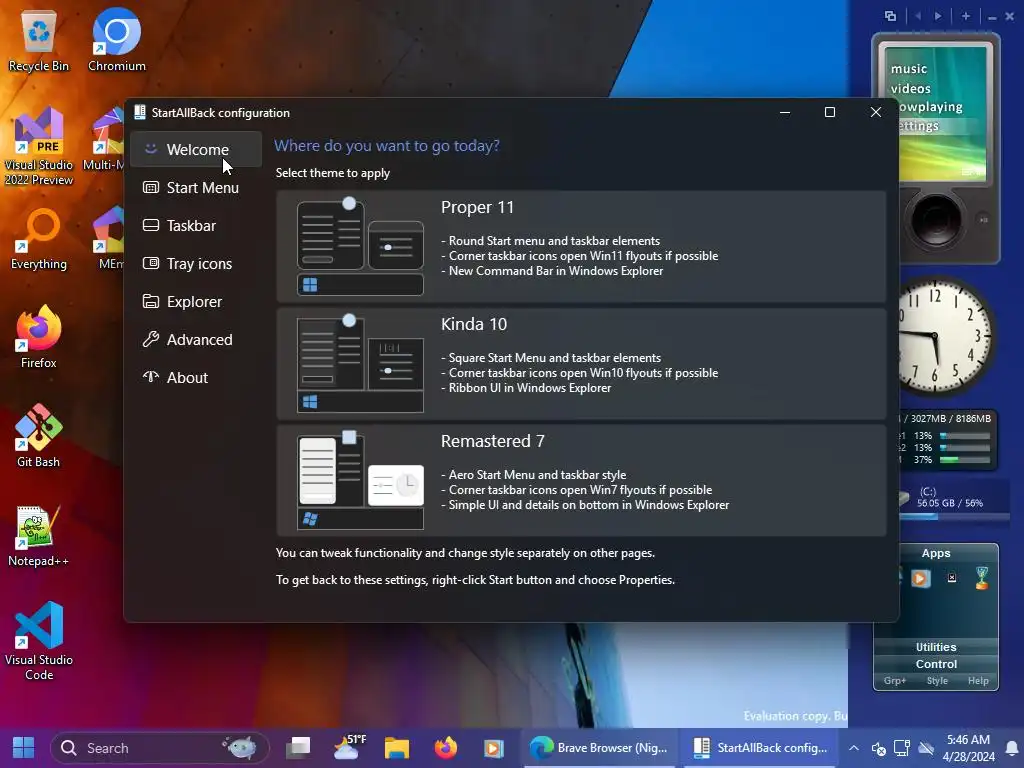The height and width of the screenshot is (768, 1024).
Task: Click the trophy icon in Apps gadget
Action: click(982, 578)
